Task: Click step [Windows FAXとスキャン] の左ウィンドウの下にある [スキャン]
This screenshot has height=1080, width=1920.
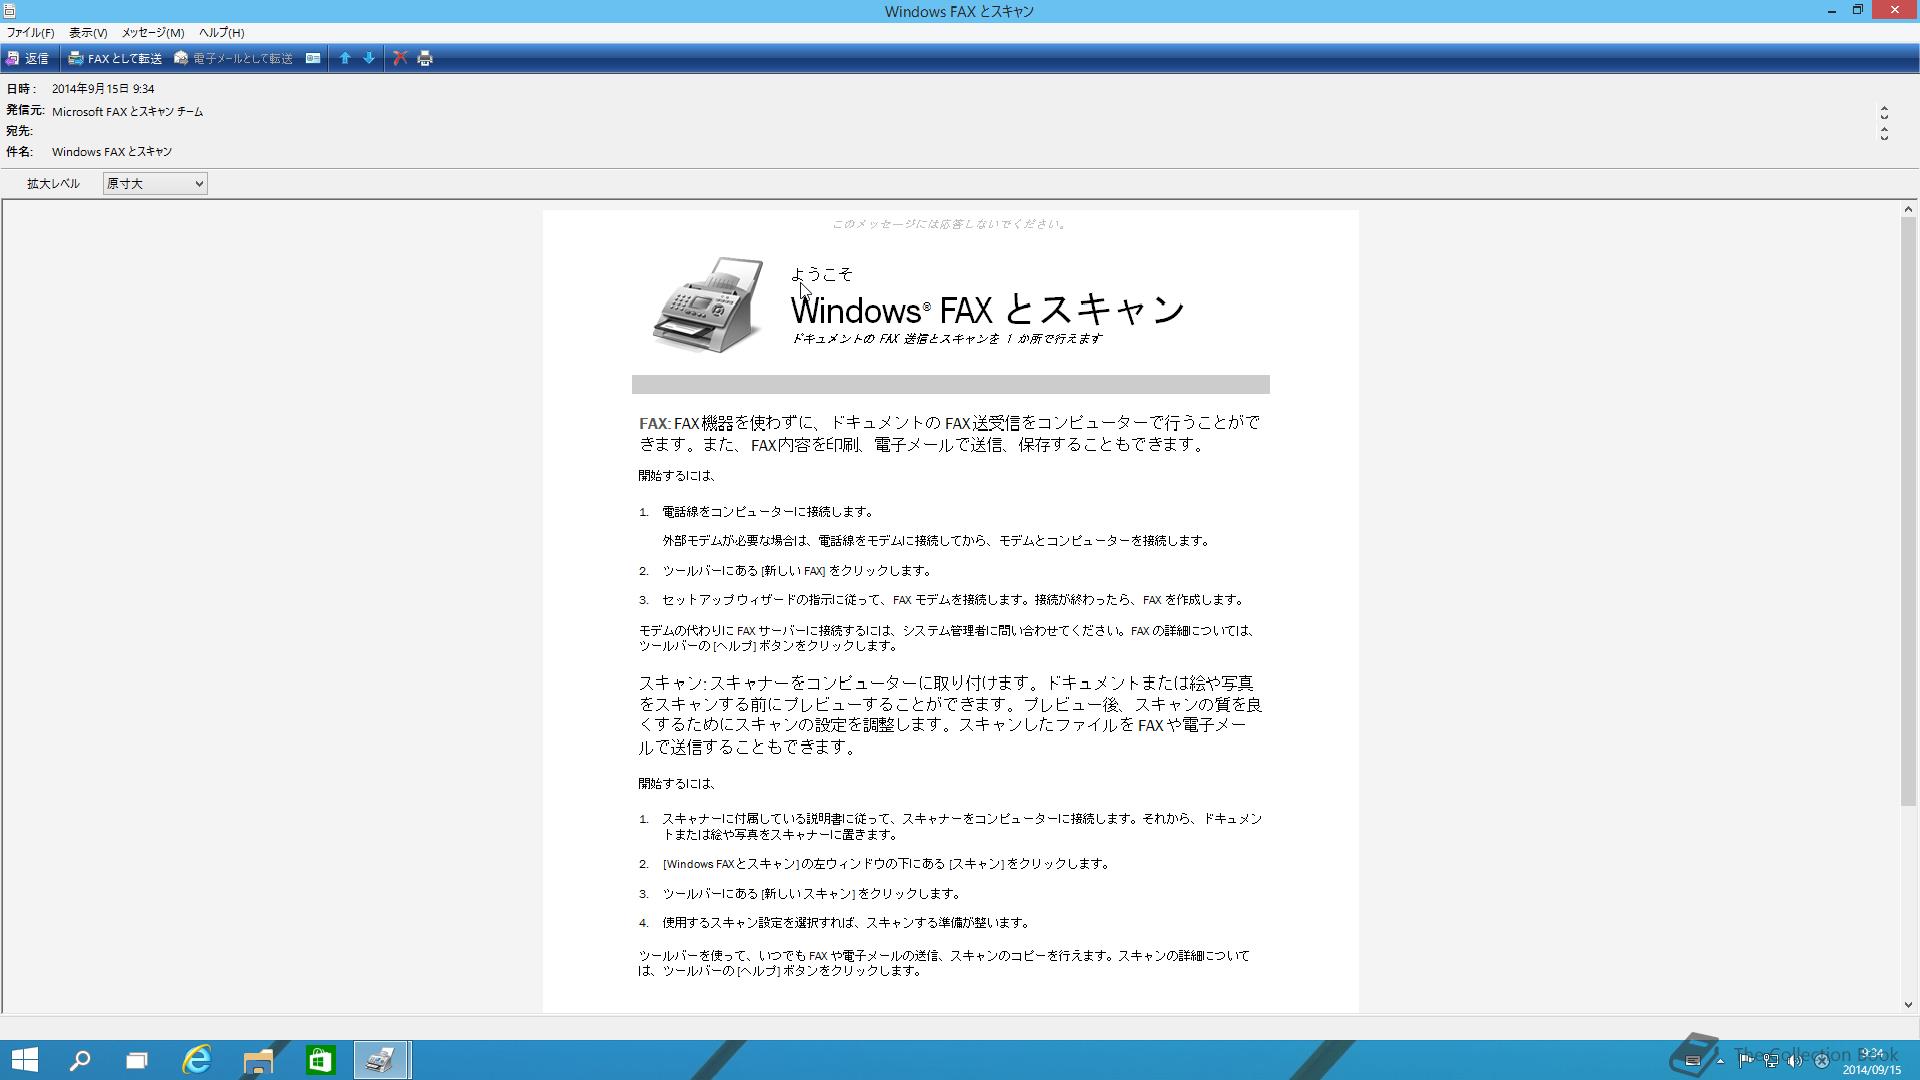Action: [x=886, y=864]
